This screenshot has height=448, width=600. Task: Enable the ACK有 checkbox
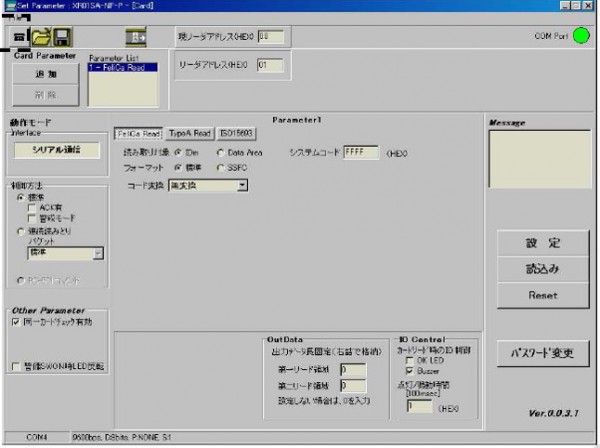pyautogui.click(x=31, y=206)
